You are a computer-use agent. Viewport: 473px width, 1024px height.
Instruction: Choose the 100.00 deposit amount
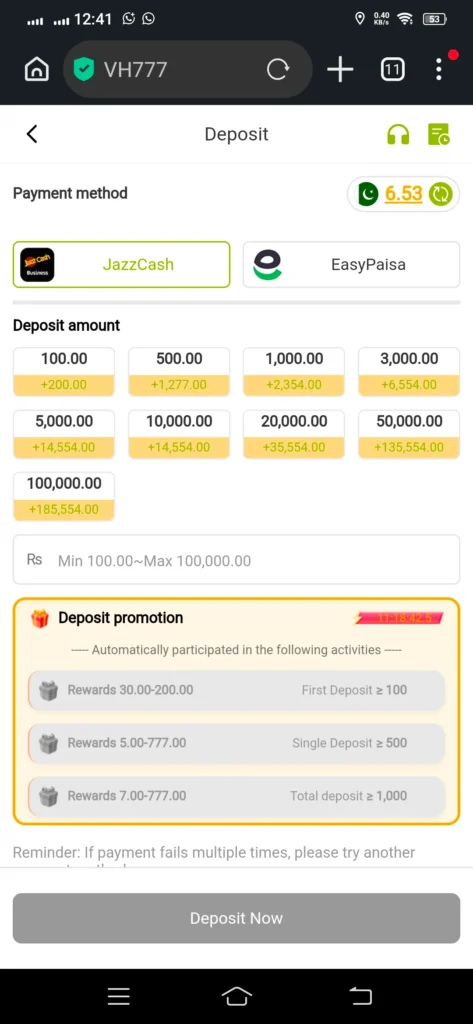(x=64, y=372)
